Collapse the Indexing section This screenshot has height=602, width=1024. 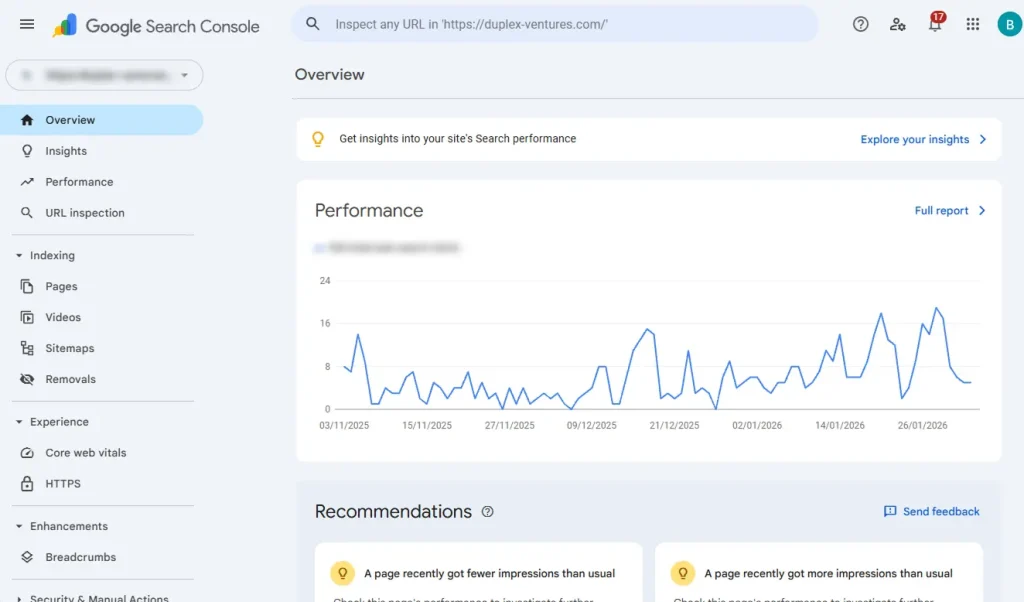(x=21, y=255)
